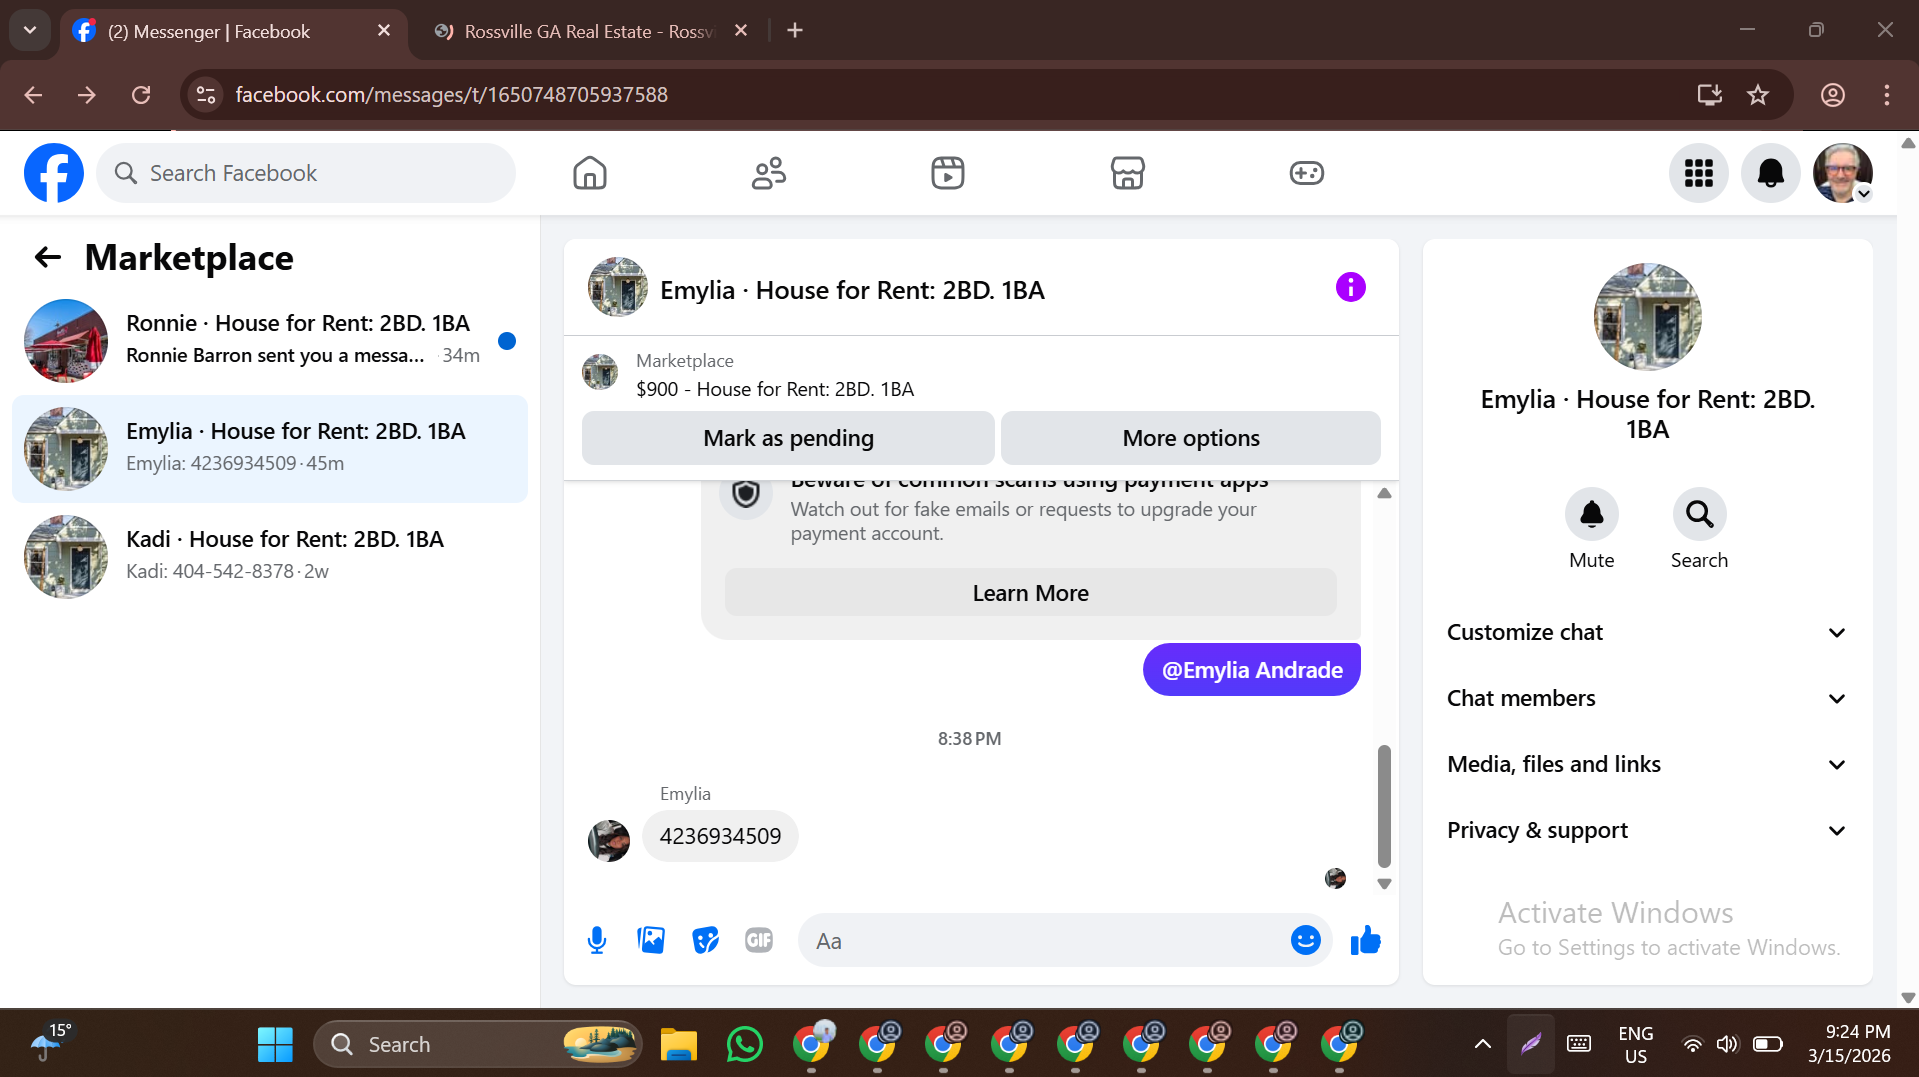Open the Chrome tab search dropdown

coord(30,30)
